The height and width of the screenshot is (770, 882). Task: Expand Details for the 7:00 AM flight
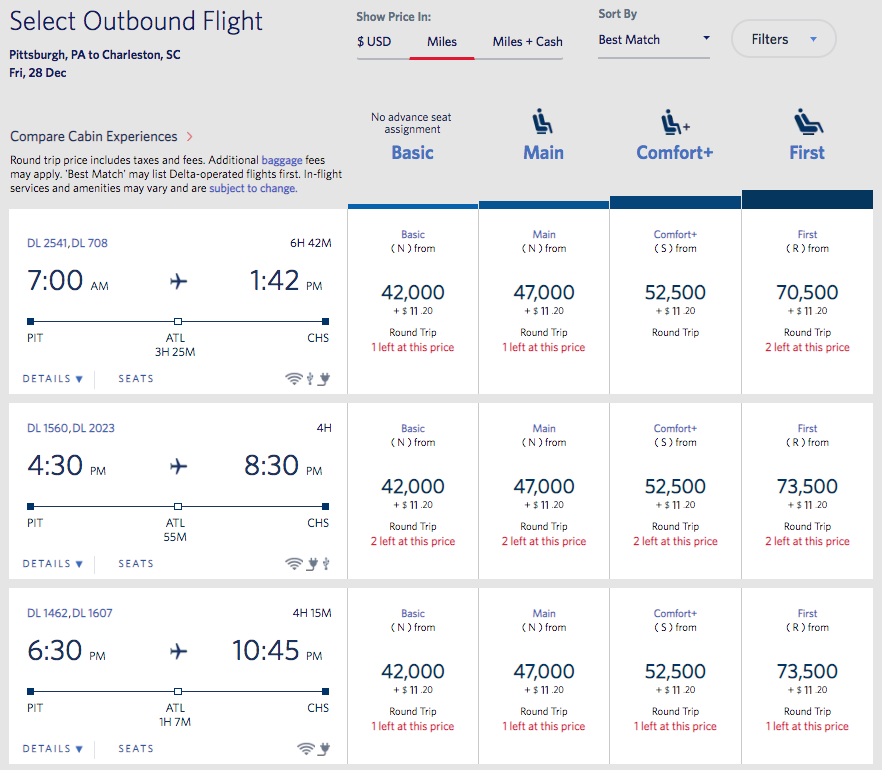(53, 379)
